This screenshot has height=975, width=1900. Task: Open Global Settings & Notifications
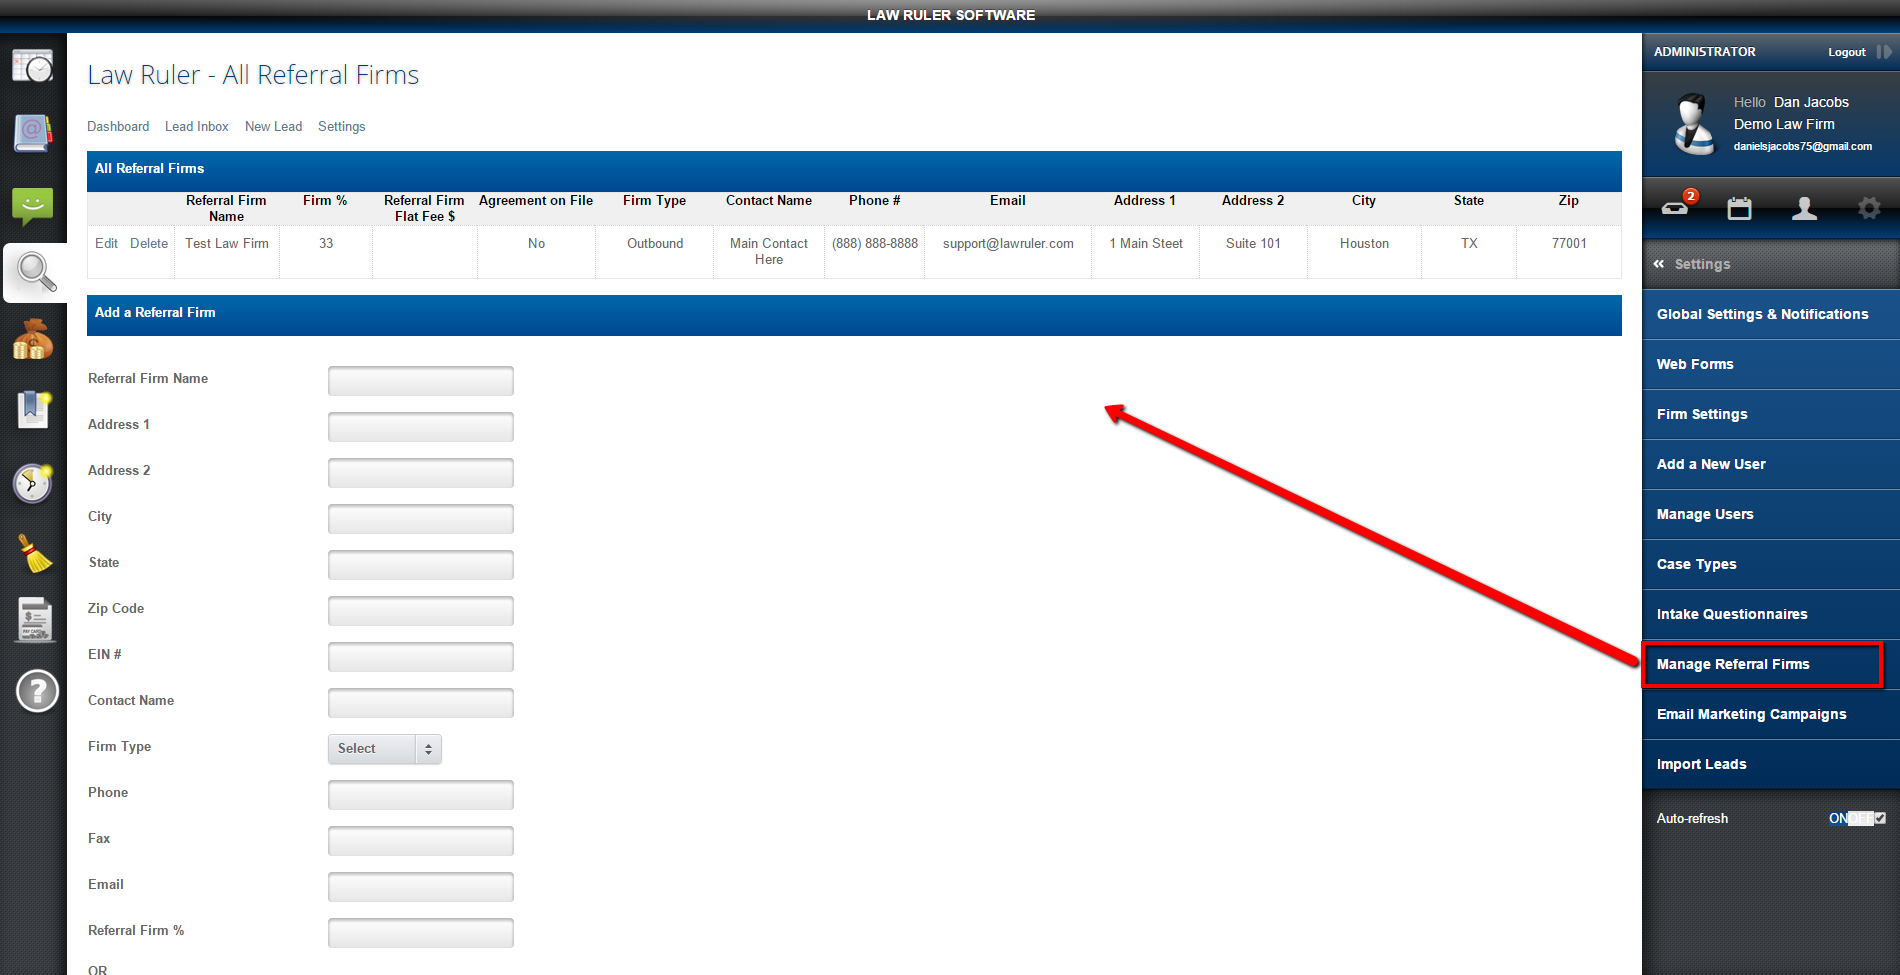point(1771,314)
